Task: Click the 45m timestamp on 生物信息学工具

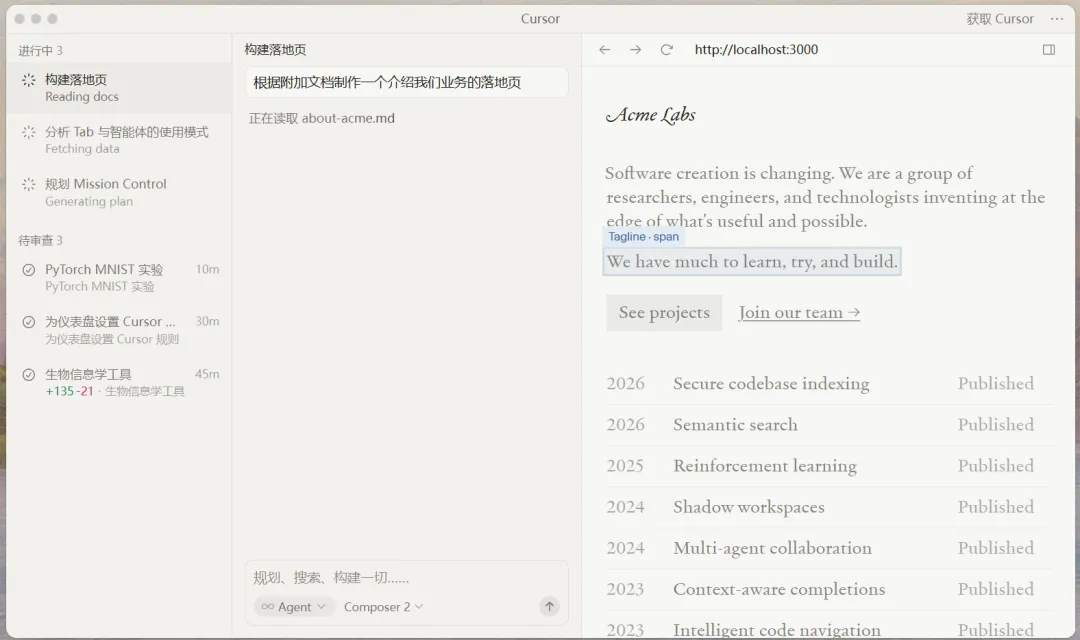Action: [207, 374]
